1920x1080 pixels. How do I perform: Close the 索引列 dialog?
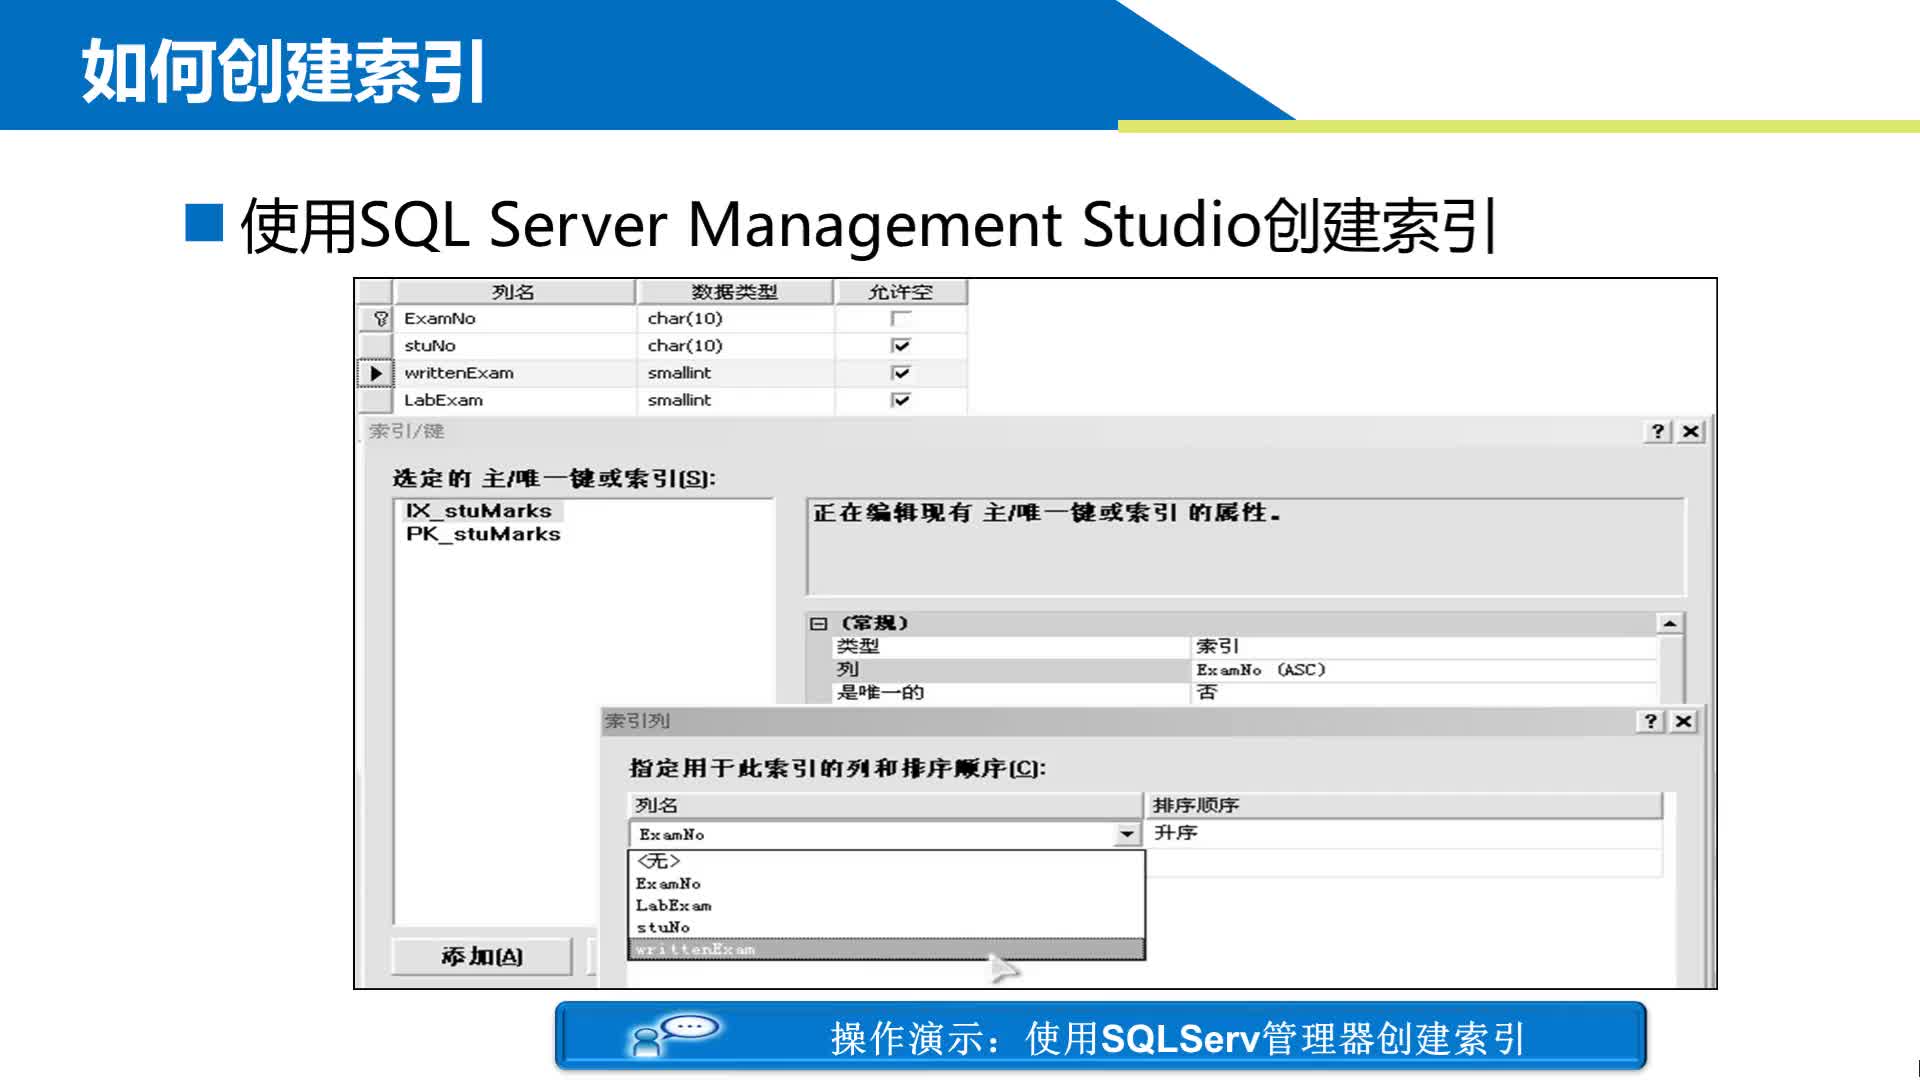click(1684, 721)
